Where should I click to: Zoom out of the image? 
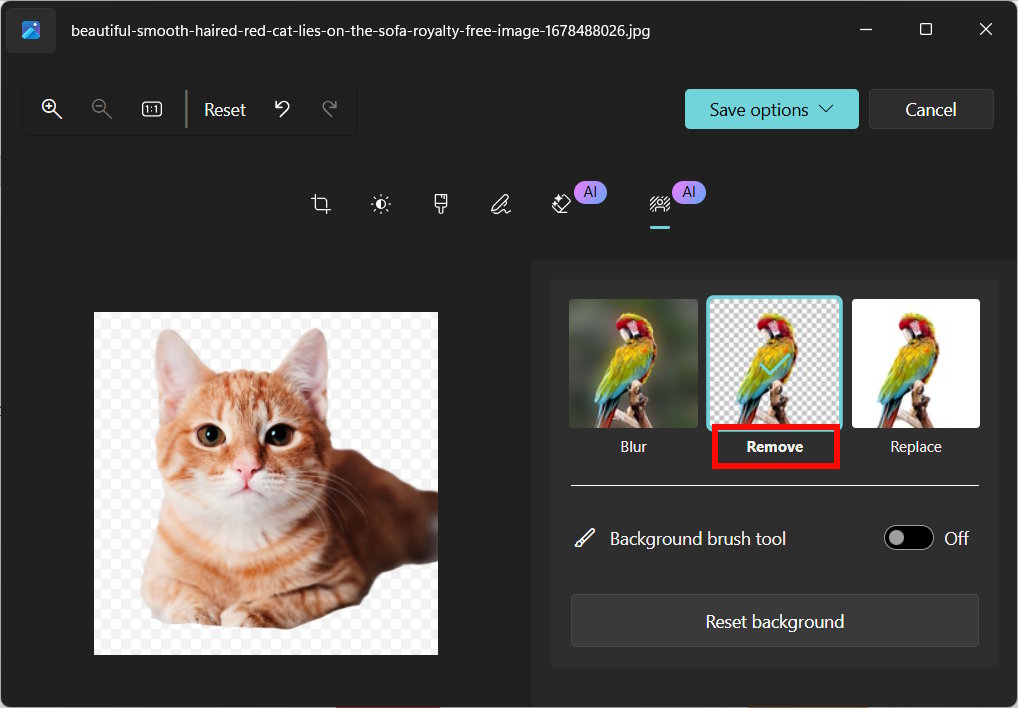pyautogui.click(x=101, y=109)
